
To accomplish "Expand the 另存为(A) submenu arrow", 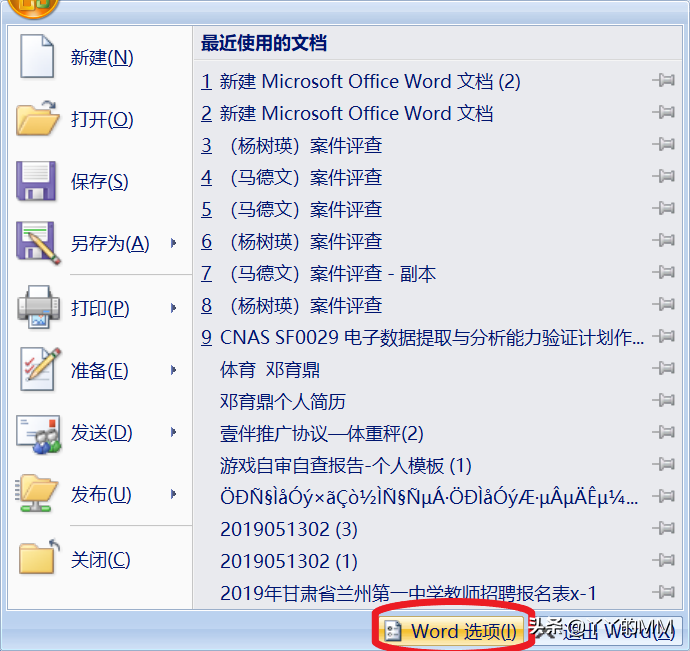I will pyautogui.click(x=173, y=243).
